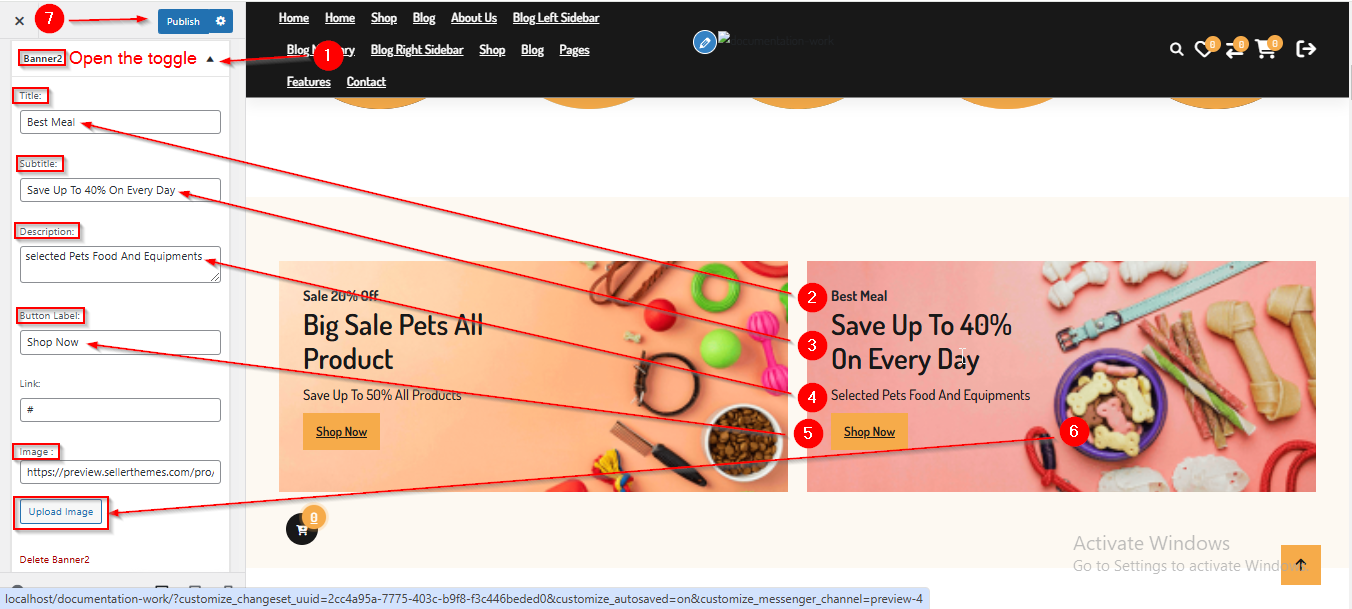Open the About Us menu item

pyautogui.click(x=474, y=18)
